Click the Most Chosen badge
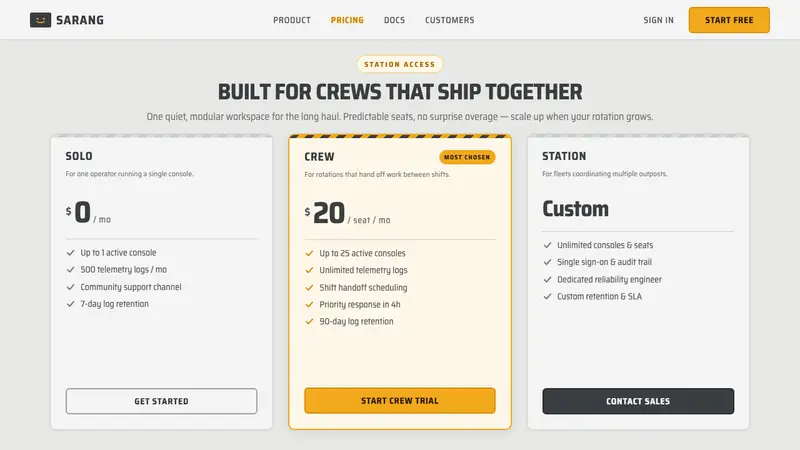 467,157
